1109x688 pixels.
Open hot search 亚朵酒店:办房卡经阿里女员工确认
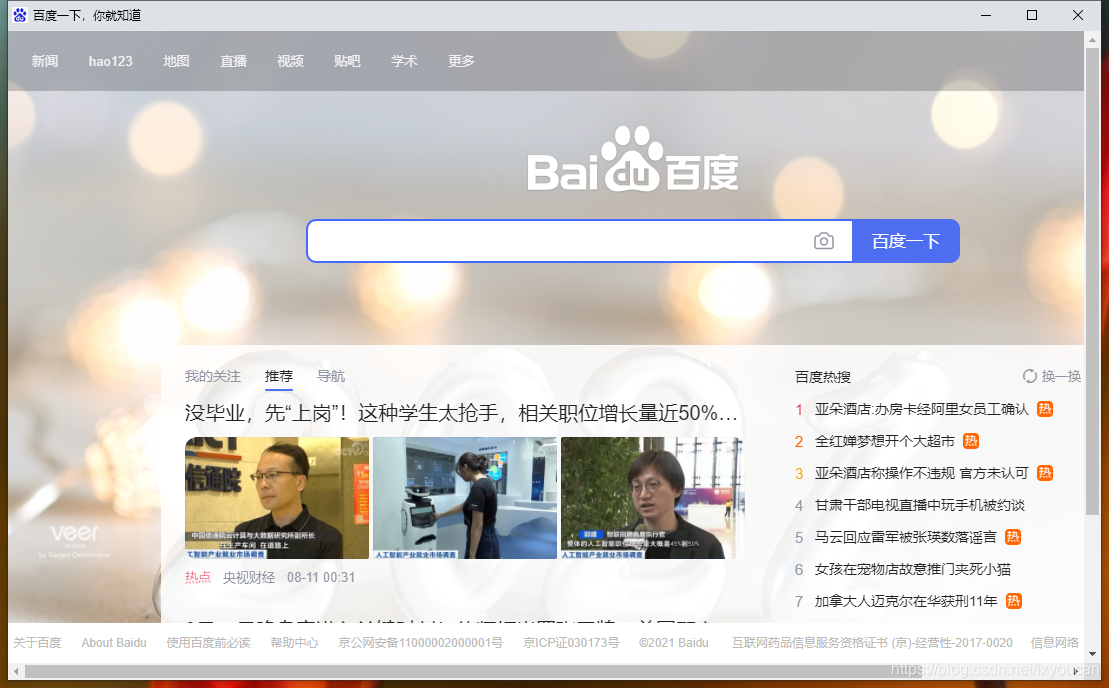tap(922, 409)
